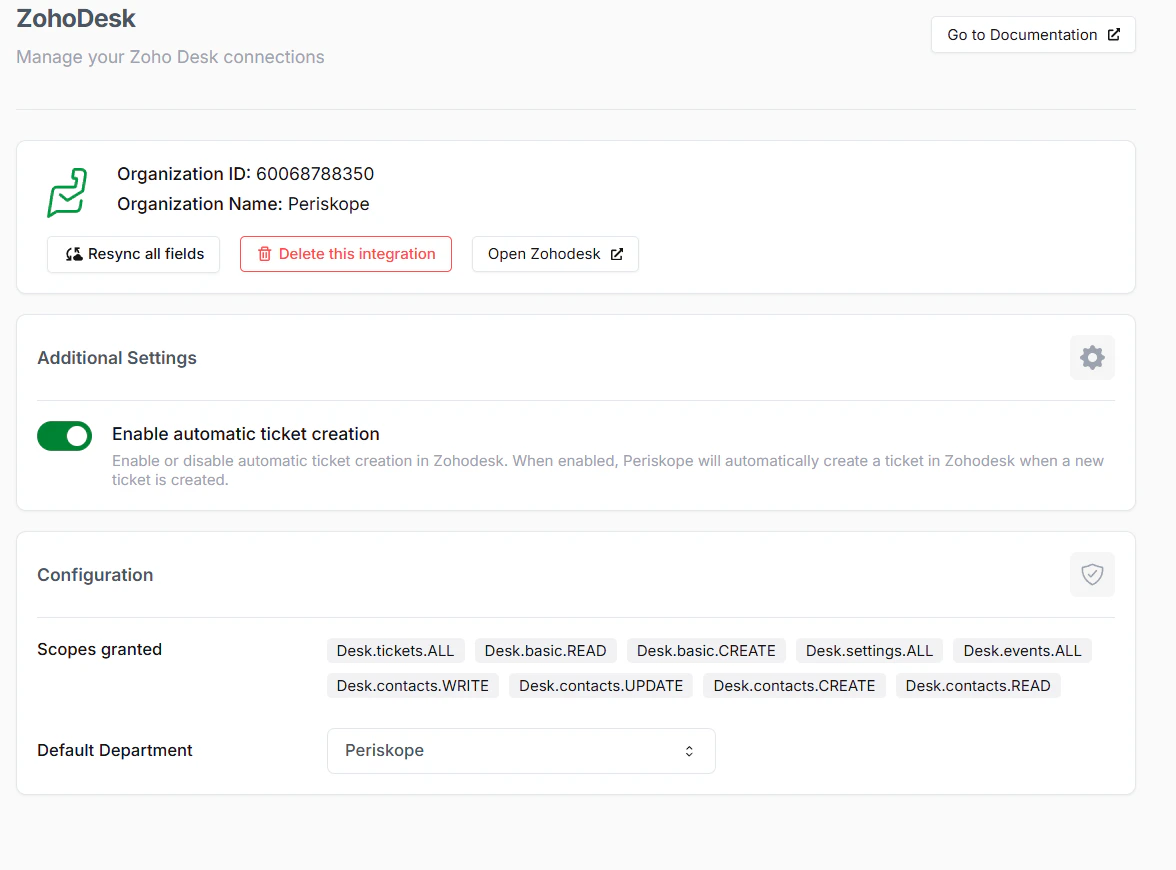Click Organization Name: Periskope text
The width and height of the screenshot is (1176, 870).
243,204
